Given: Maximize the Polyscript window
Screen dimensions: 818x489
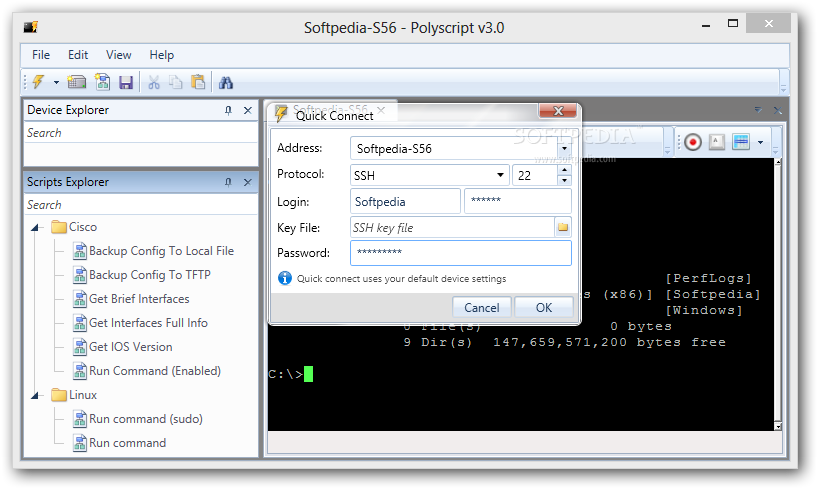Looking at the screenshot, I should click(x=733, y=23).
